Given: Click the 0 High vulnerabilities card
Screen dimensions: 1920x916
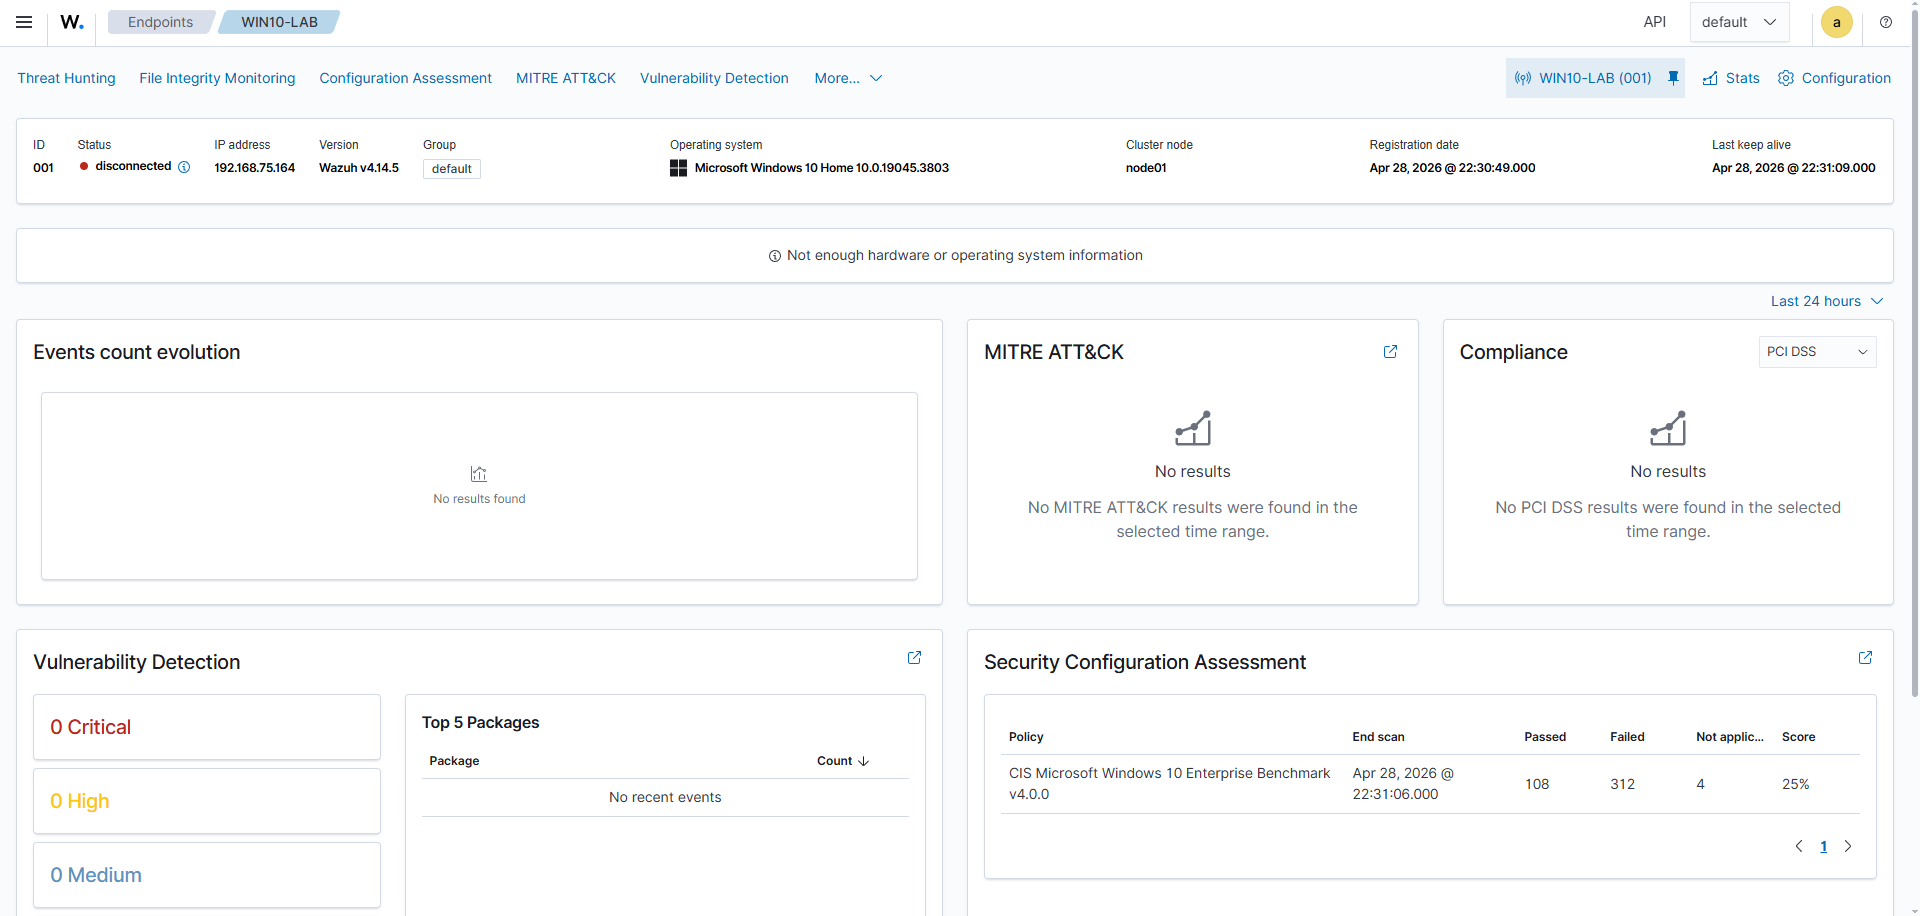Looking at the screenshot, I should (x=207, y=801).
